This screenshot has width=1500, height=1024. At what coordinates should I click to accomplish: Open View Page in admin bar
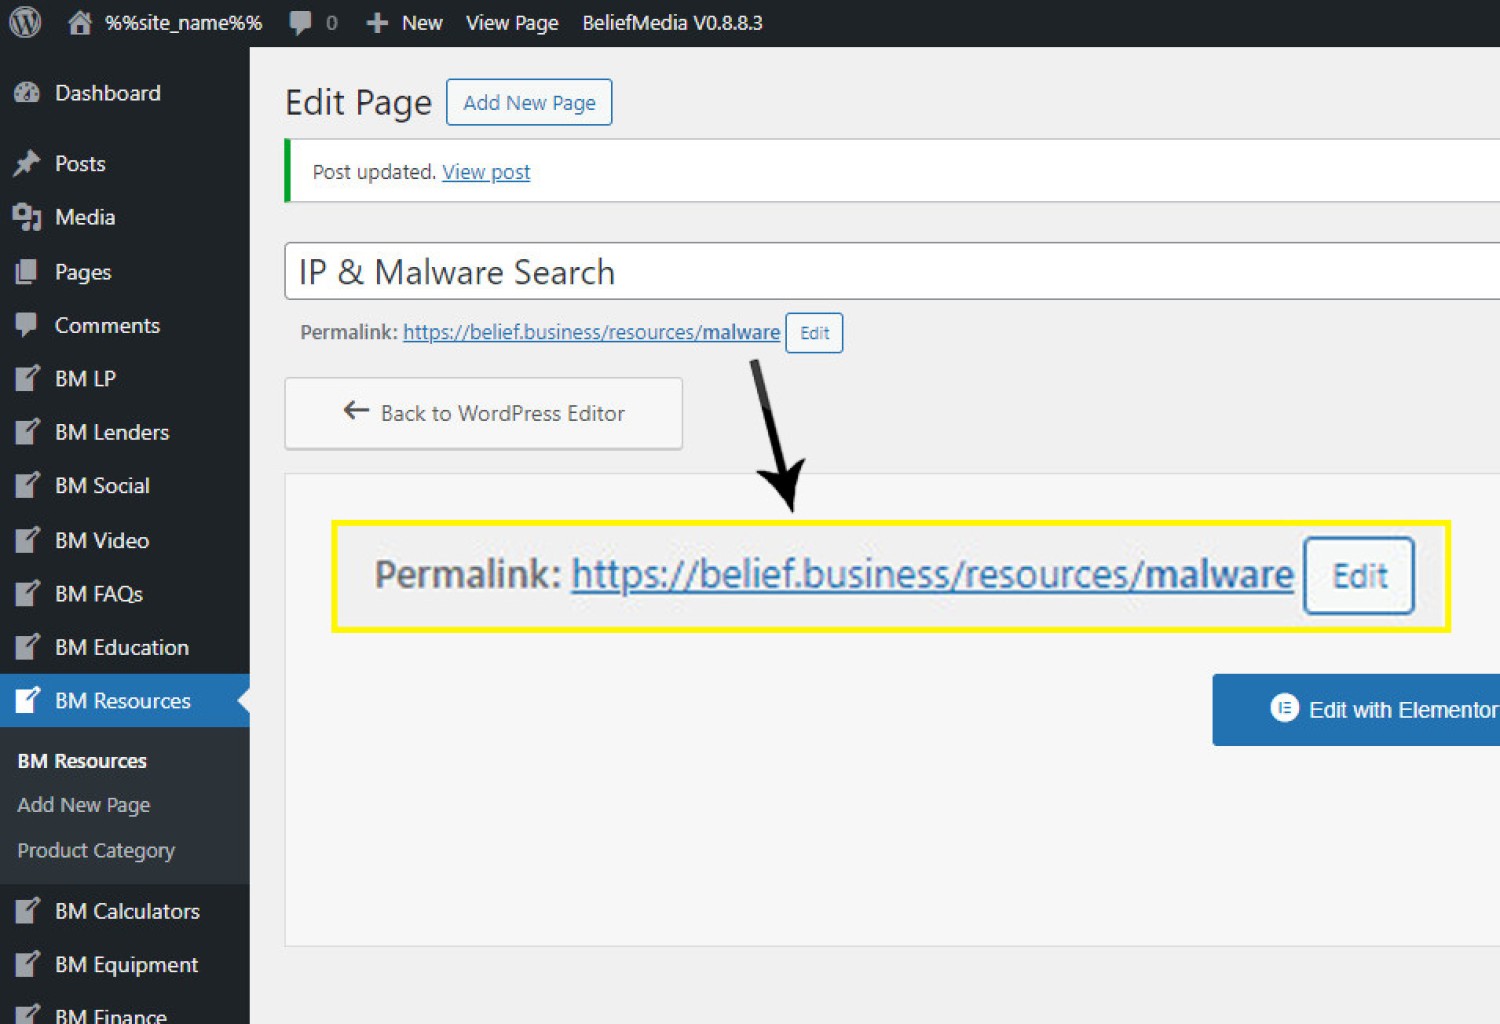pos(512,23)
